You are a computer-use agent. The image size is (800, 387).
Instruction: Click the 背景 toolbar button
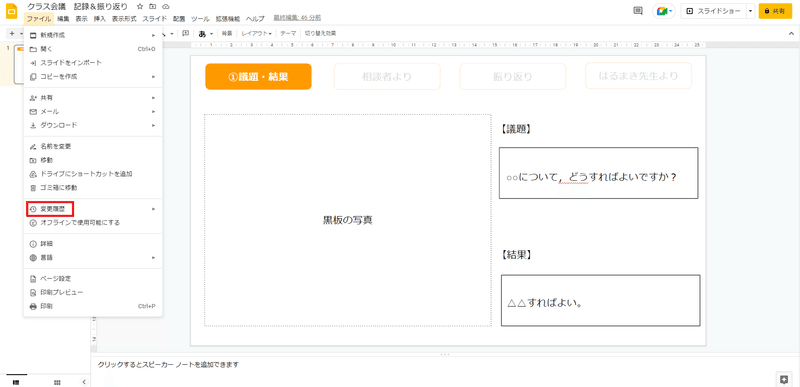click(x=227, y=34)
